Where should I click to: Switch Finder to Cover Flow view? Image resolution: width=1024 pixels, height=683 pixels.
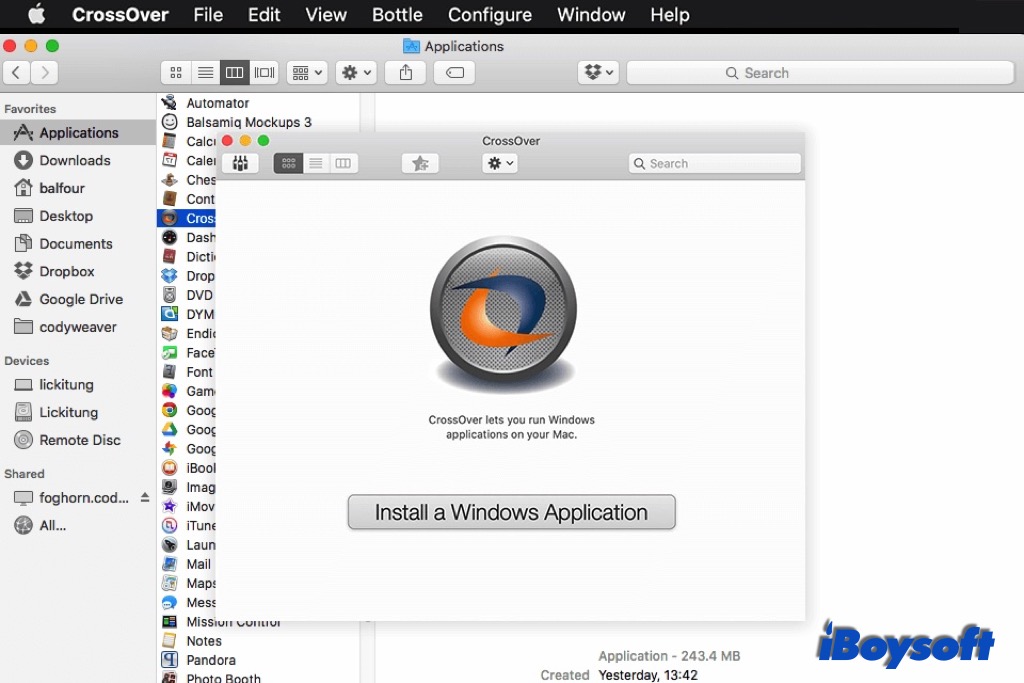coord(264,73)
